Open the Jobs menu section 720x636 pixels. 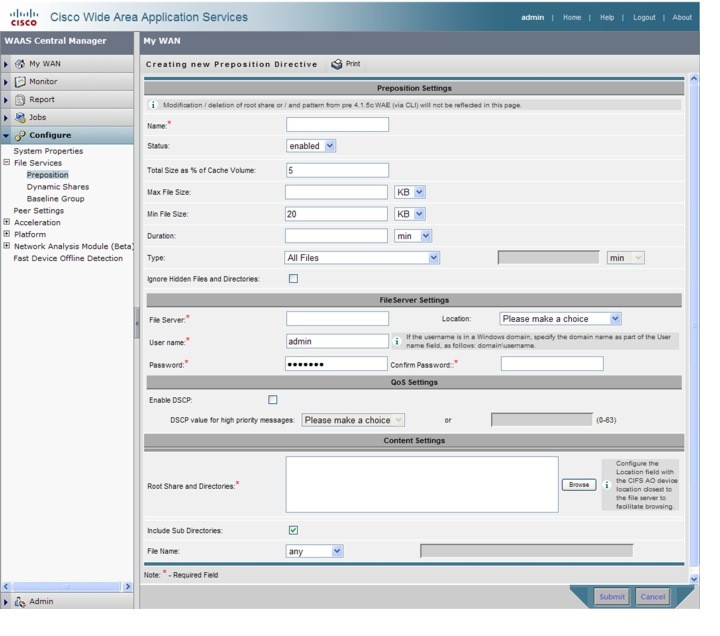tap(67, 118)
